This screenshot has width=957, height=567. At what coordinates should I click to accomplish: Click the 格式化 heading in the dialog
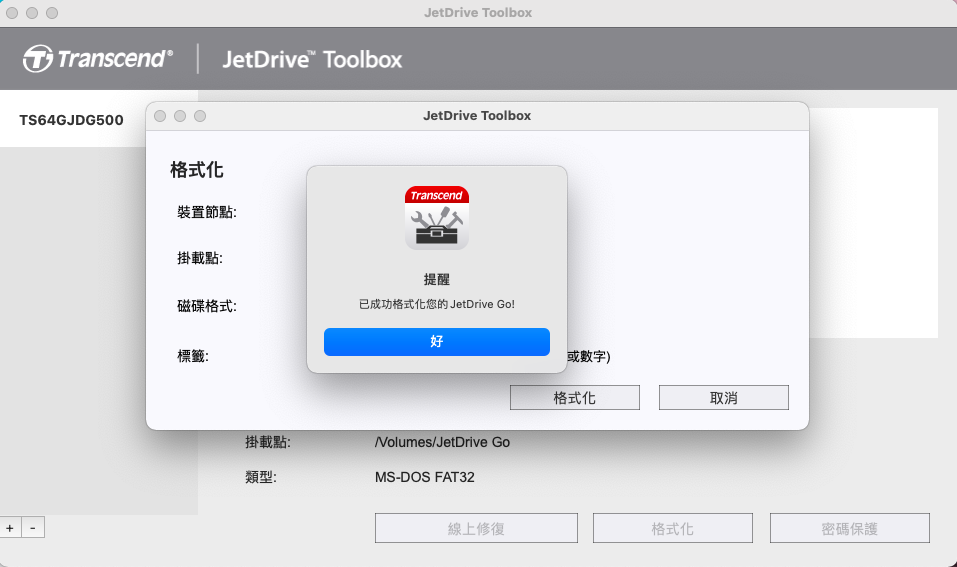click(x=197, y=170)
